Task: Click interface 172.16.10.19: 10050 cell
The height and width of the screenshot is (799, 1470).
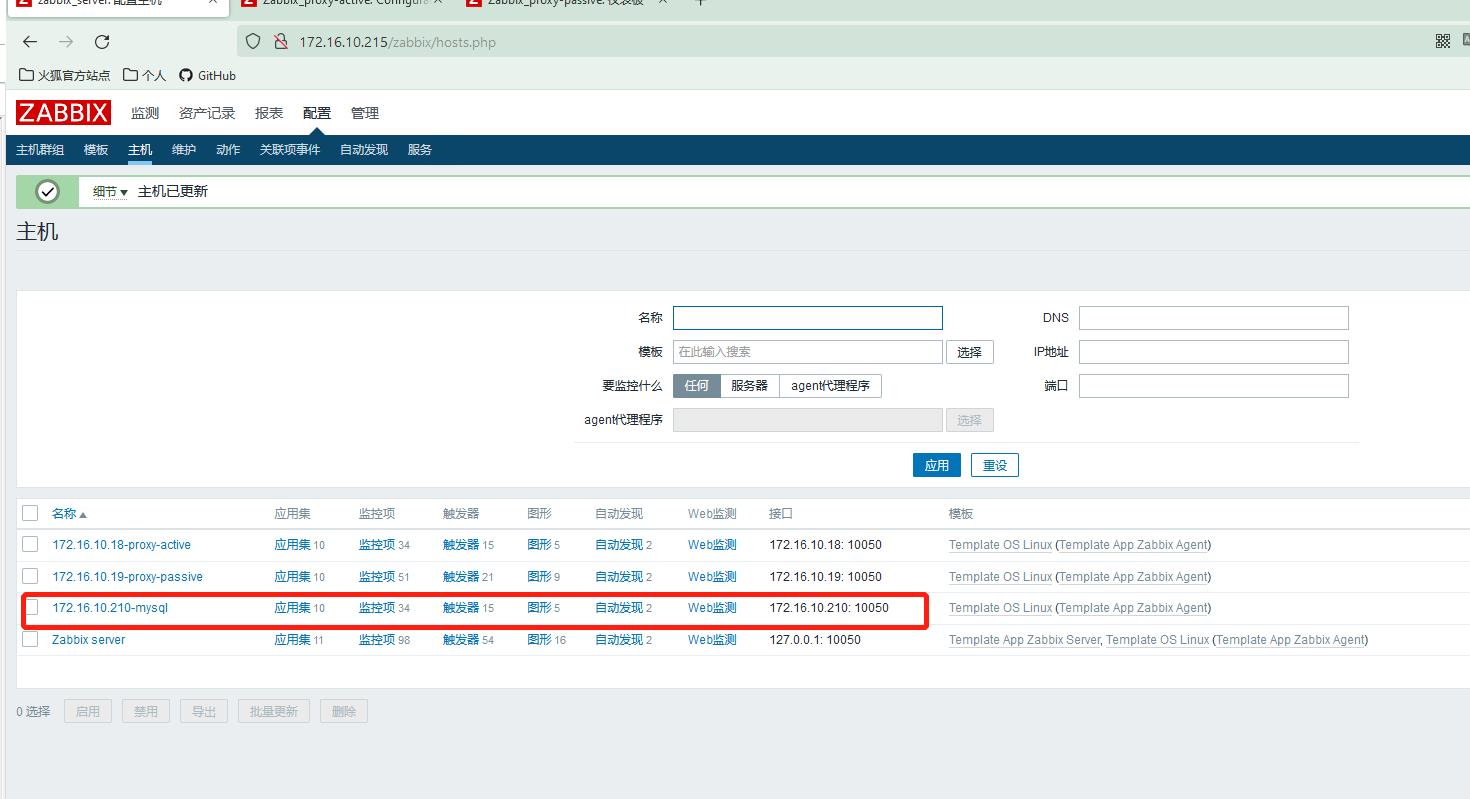Action: pyautogui.click(x=826, y=577)
